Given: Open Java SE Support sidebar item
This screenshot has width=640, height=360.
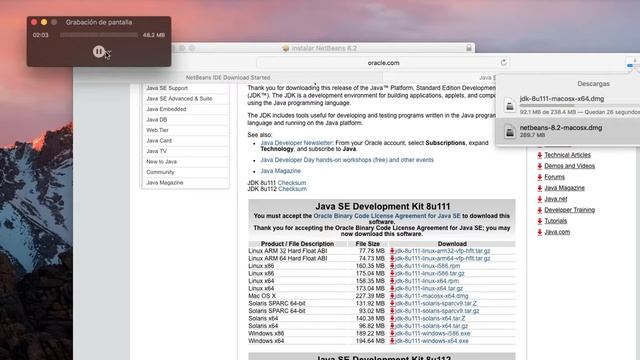Looking at the screenshot, I should pos(167,88).
